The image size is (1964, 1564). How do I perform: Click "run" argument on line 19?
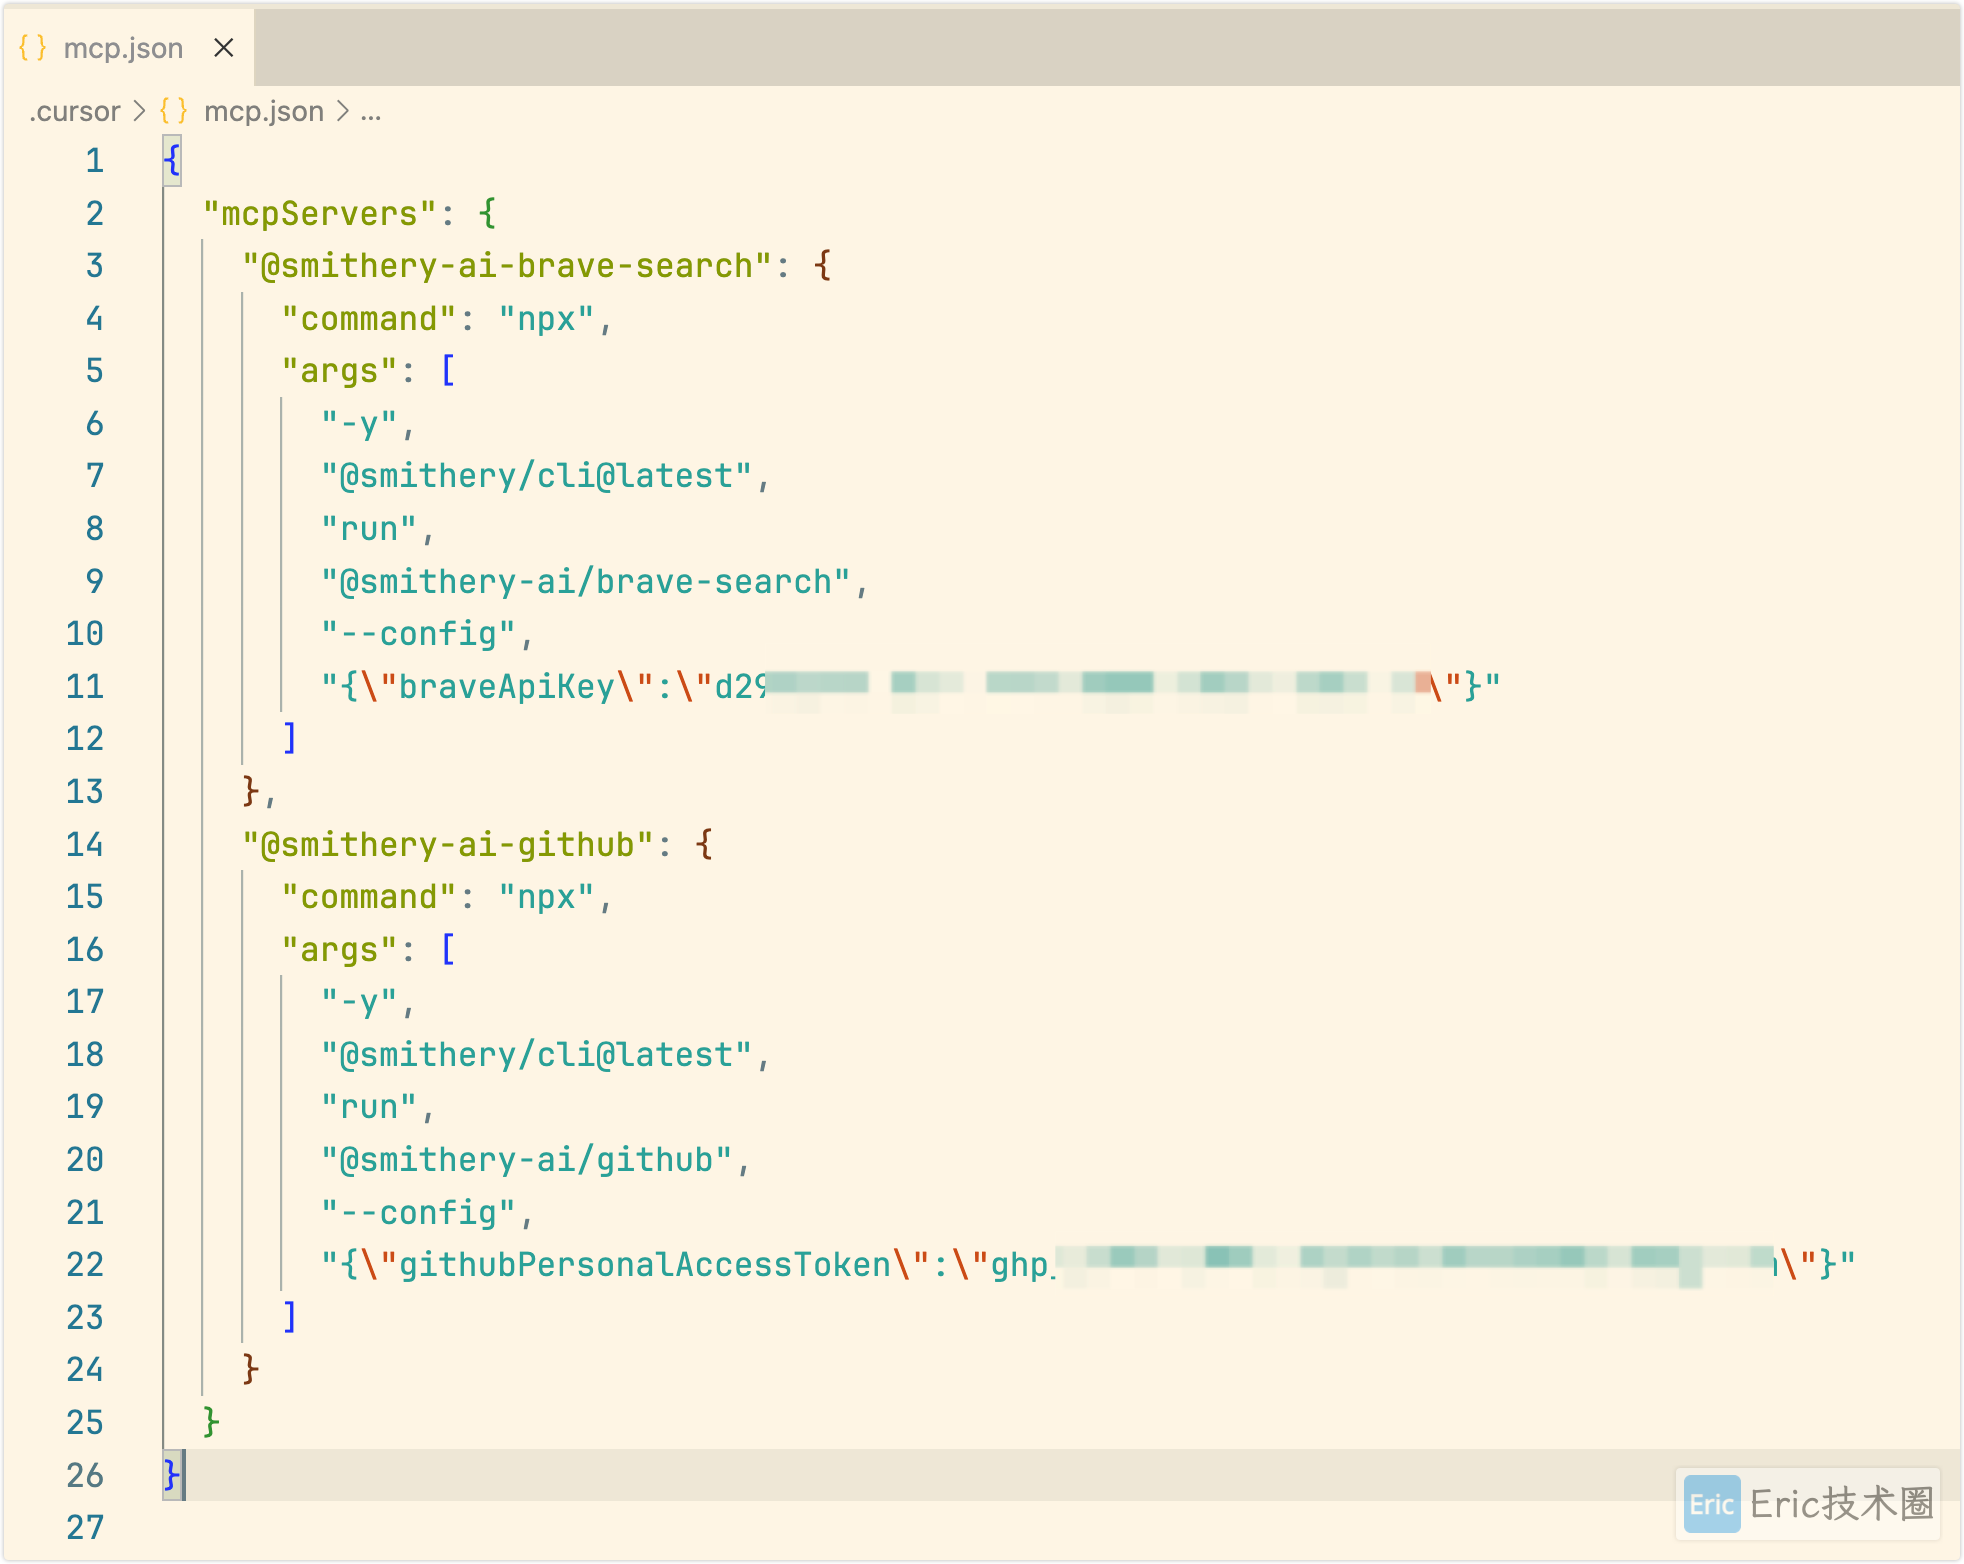[369, 1108]
